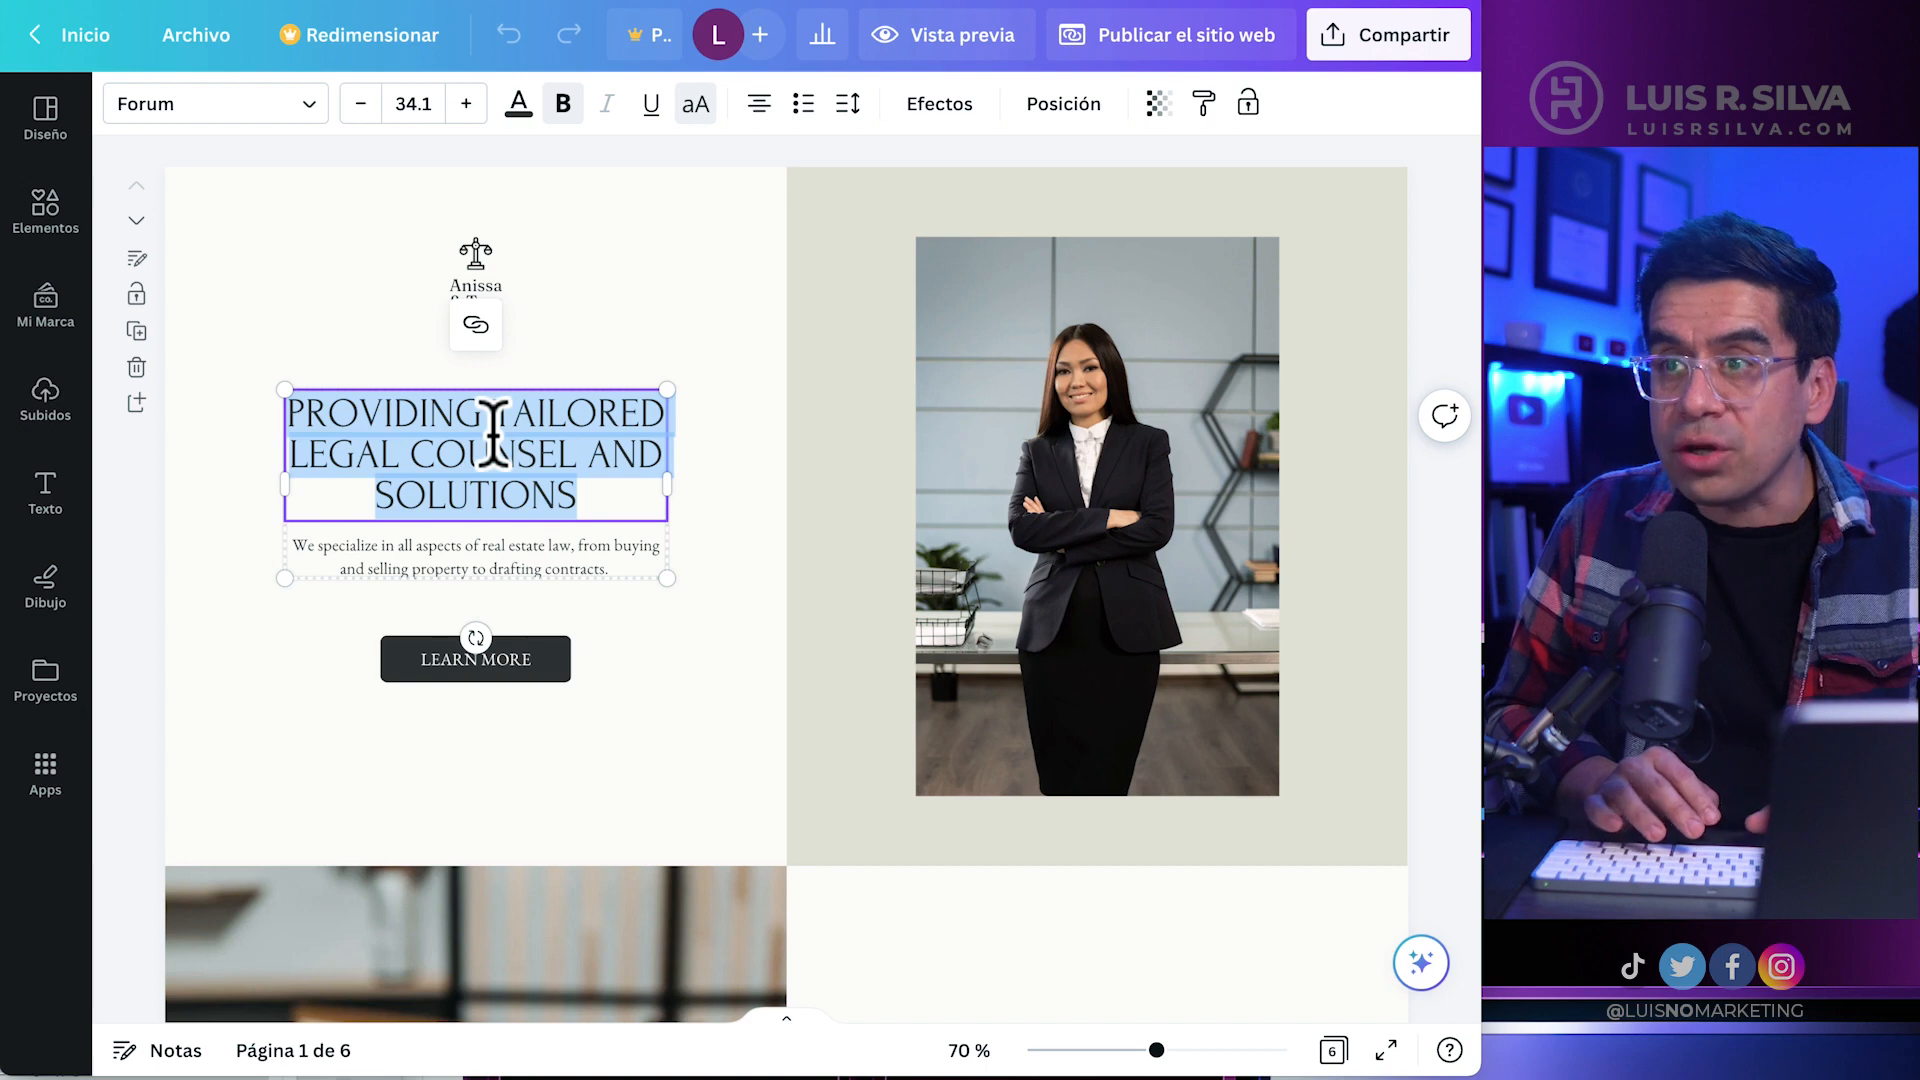The image size is (1920, 1080).
Task: Open page notes edit icon
Action: pyautogui.click(x=136, y=258)
